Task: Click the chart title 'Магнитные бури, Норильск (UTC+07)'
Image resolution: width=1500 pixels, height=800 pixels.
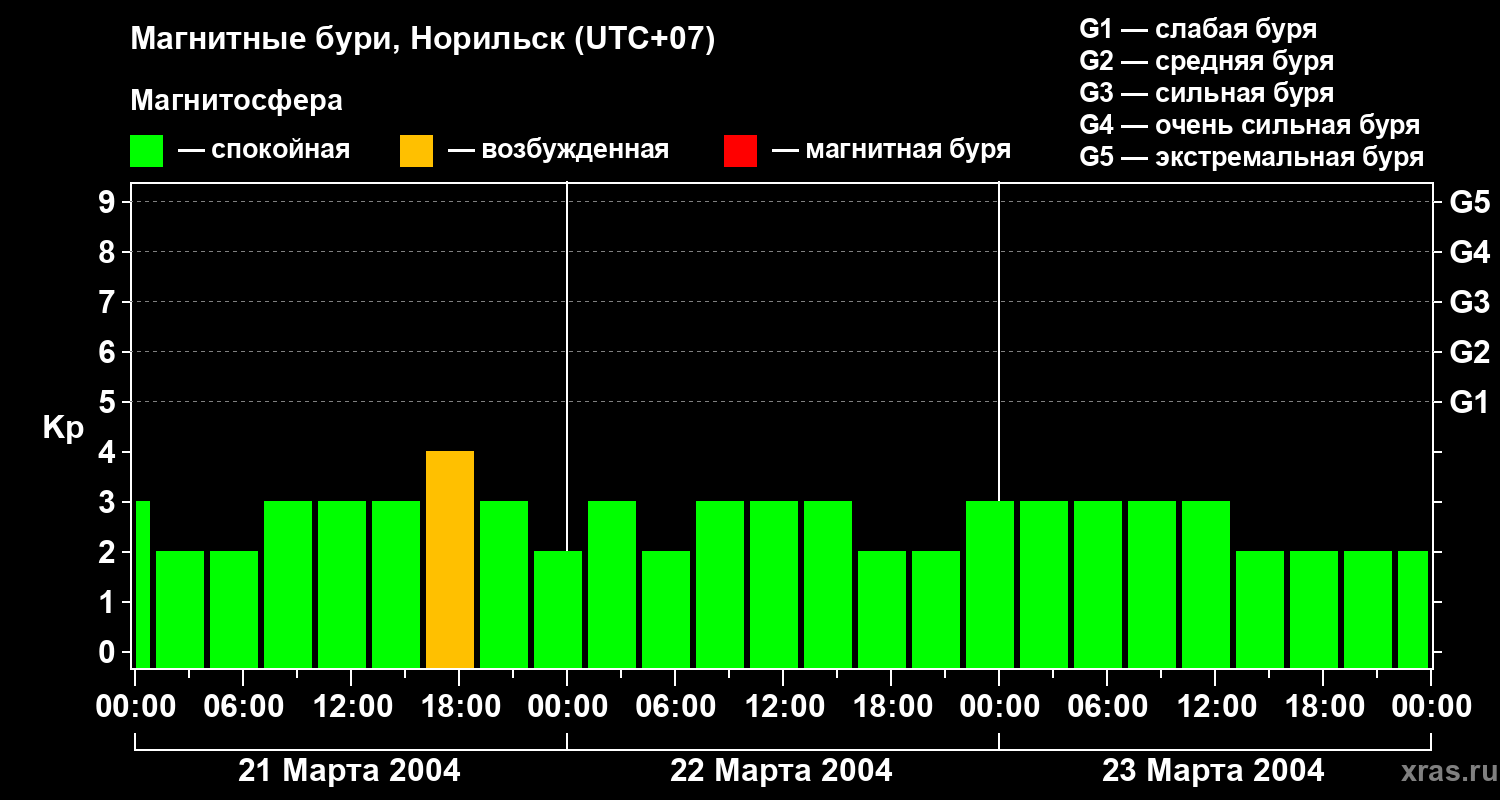Action: coord(423,40)
